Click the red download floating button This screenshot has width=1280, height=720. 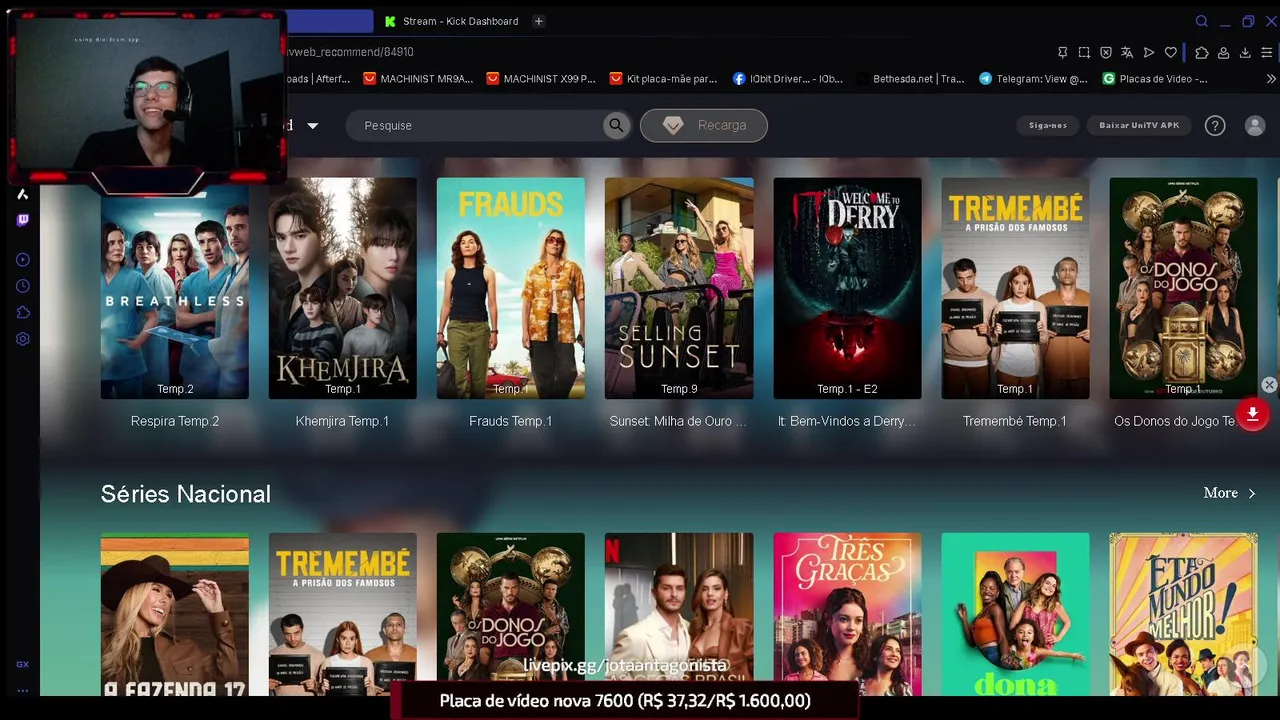click(x=1252, y=414)
